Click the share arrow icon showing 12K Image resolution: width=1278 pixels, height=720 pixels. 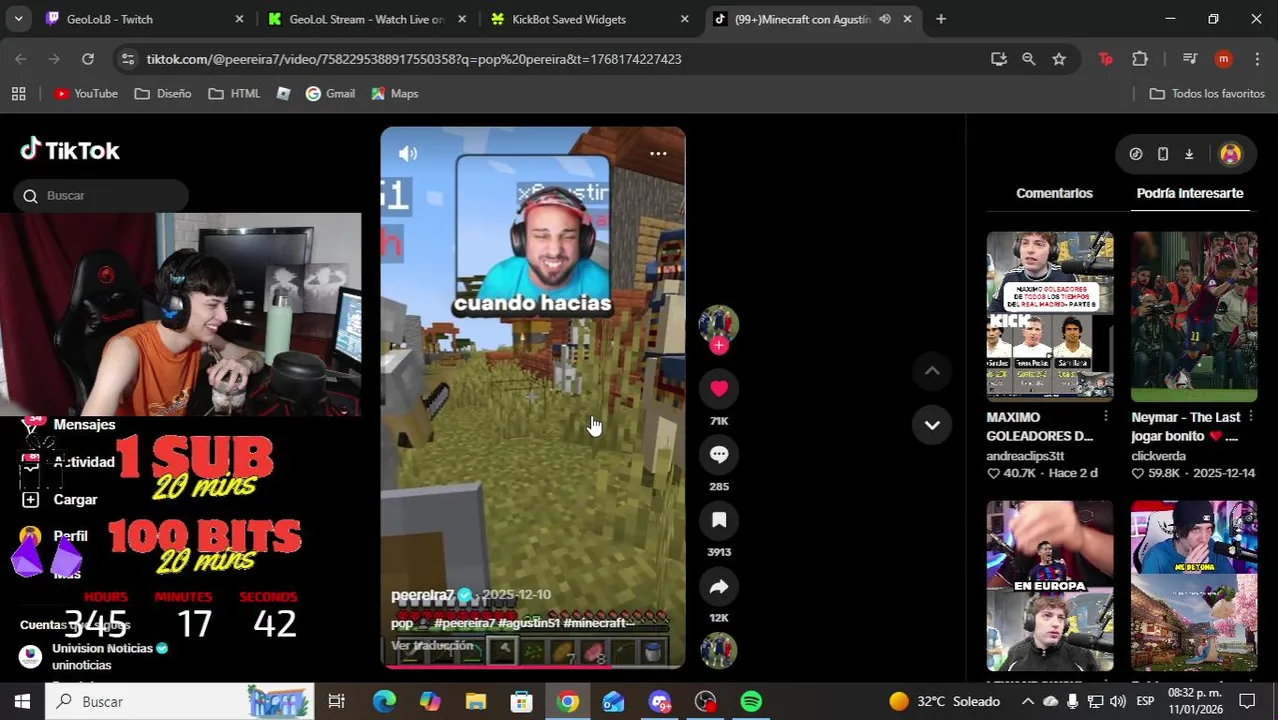tap(719, 587)
